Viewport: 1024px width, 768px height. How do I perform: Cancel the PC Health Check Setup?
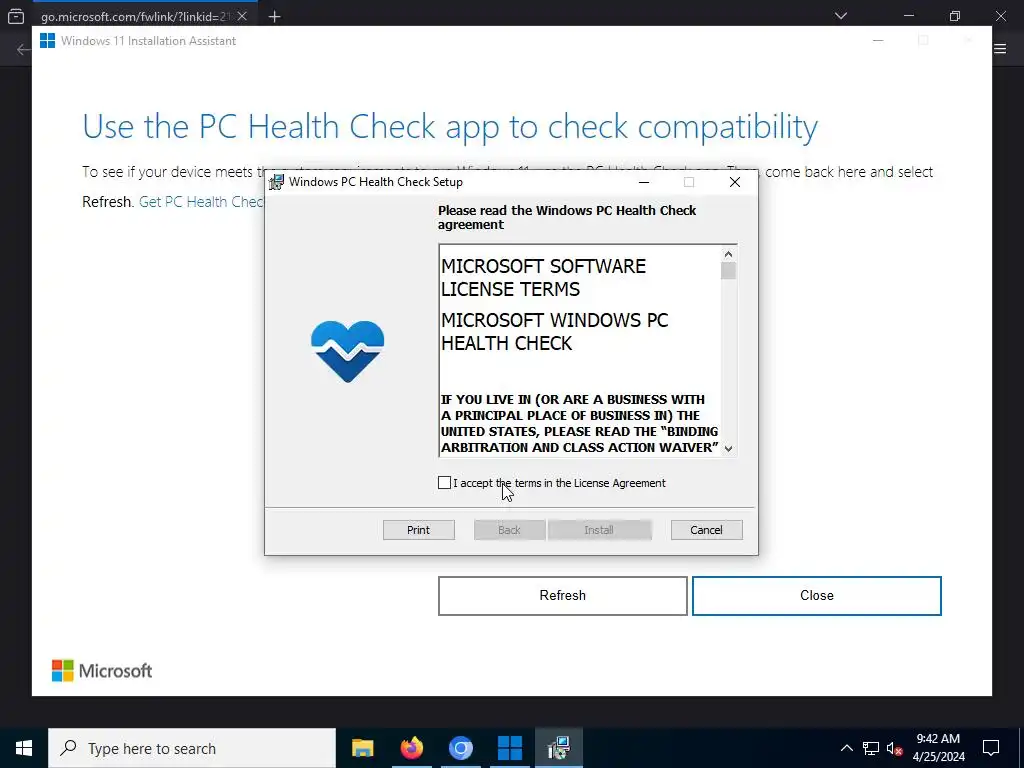pos(707,530)
